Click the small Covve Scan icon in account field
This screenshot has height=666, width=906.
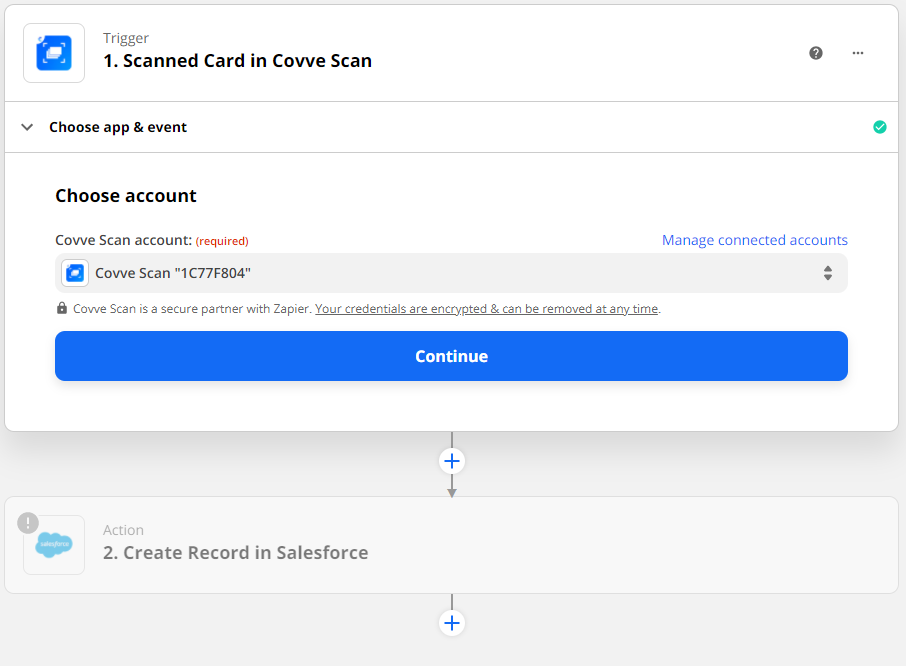75,273
